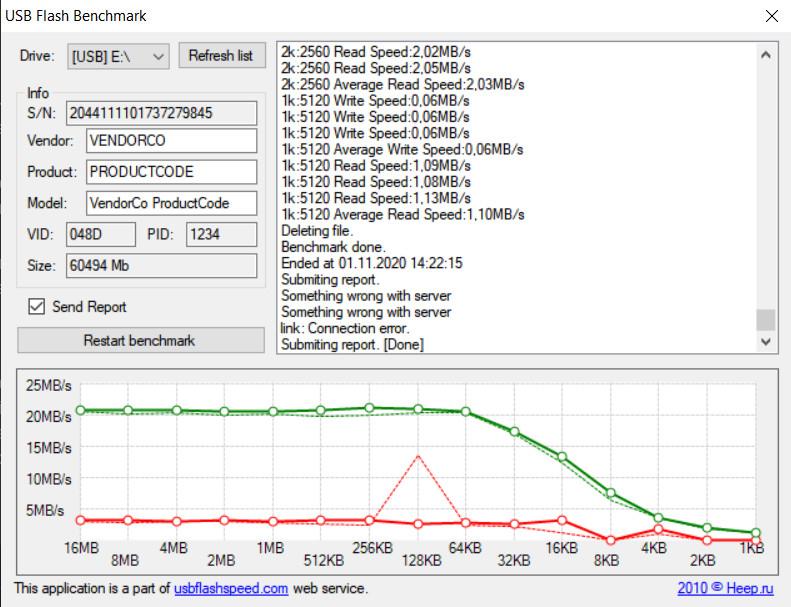791x607 pixels.
Task: Click the Restart benchmark button
Action: point(141,341)
